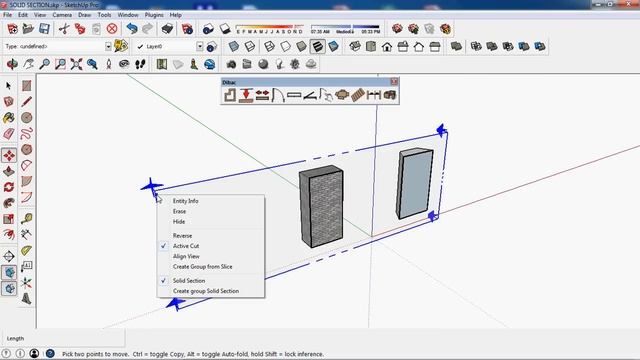Open the File menu

pyautogui.click(x=7, y=15)
